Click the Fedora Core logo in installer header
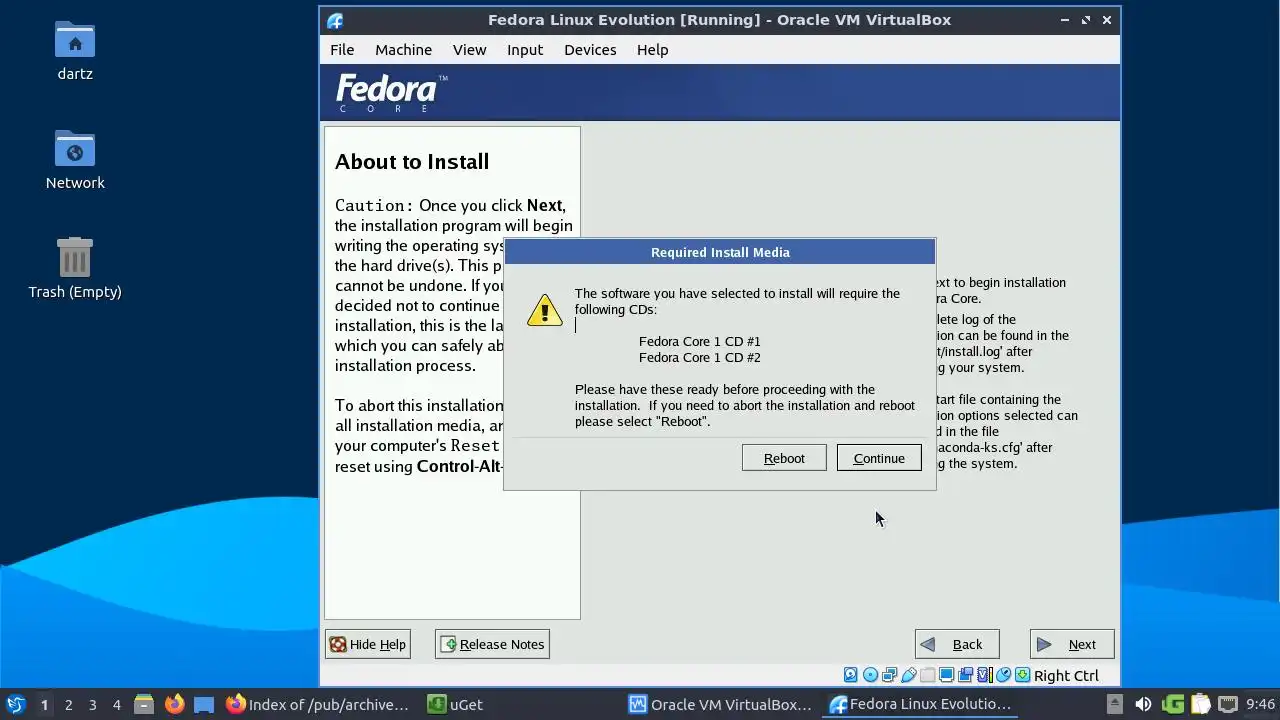 [x=391, y=93]
